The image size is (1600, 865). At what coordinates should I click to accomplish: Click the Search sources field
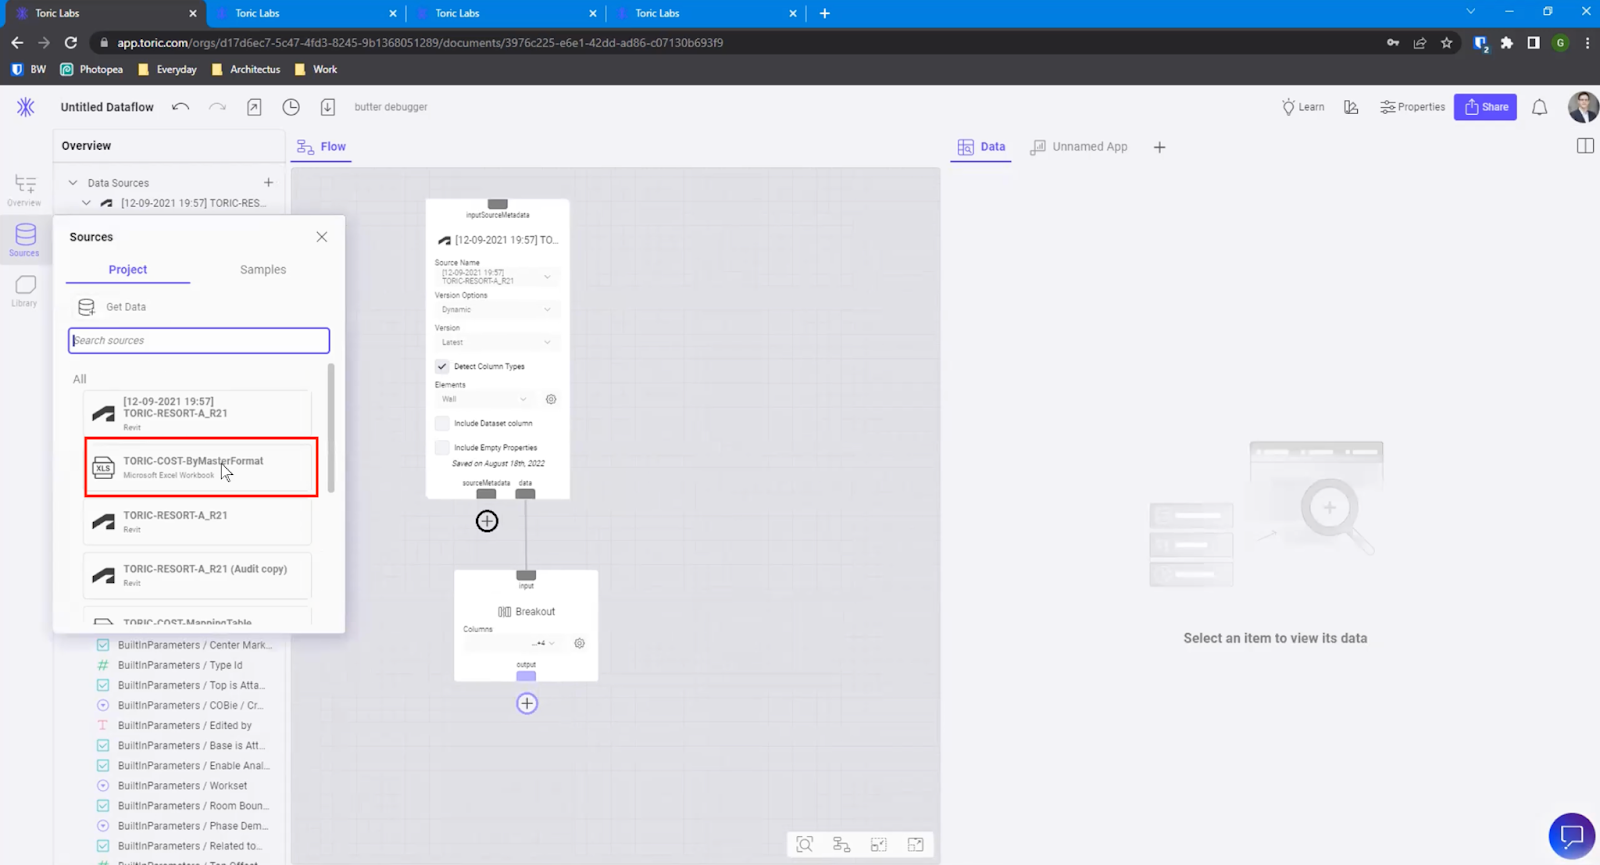[199, 341]
